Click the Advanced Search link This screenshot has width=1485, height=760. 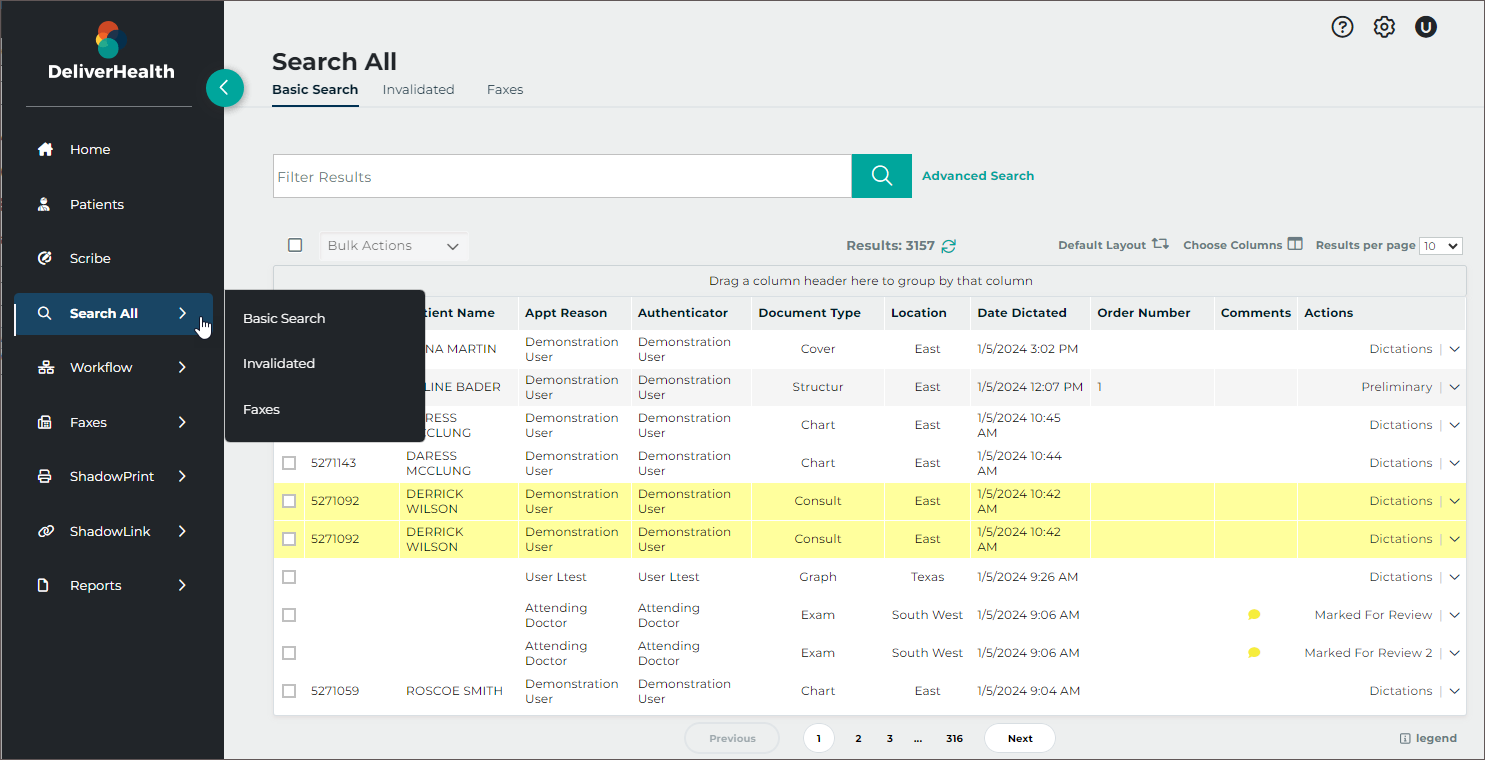[978, 176]
